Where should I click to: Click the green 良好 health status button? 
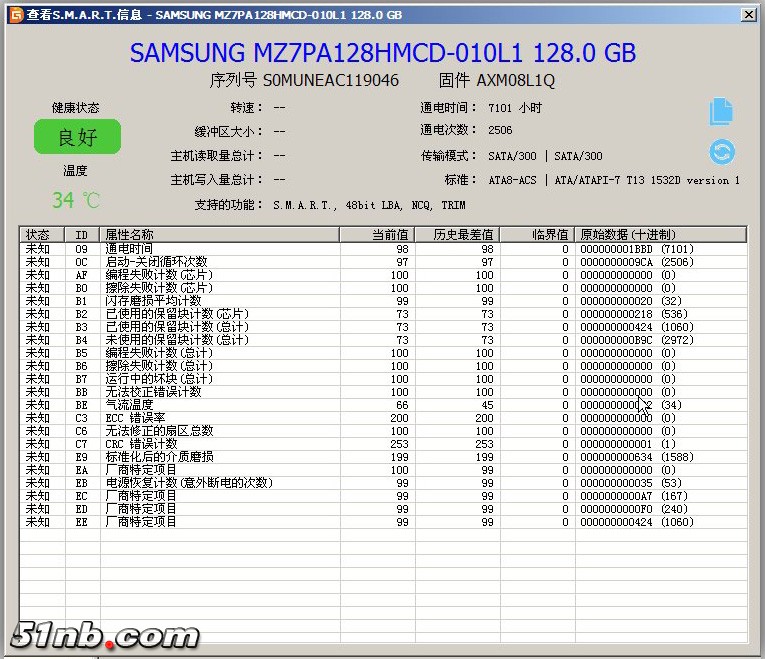(x=77, y=137)
